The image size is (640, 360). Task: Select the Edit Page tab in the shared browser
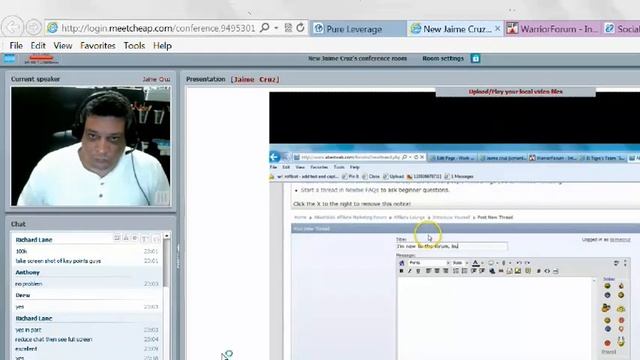pos(453,158)
